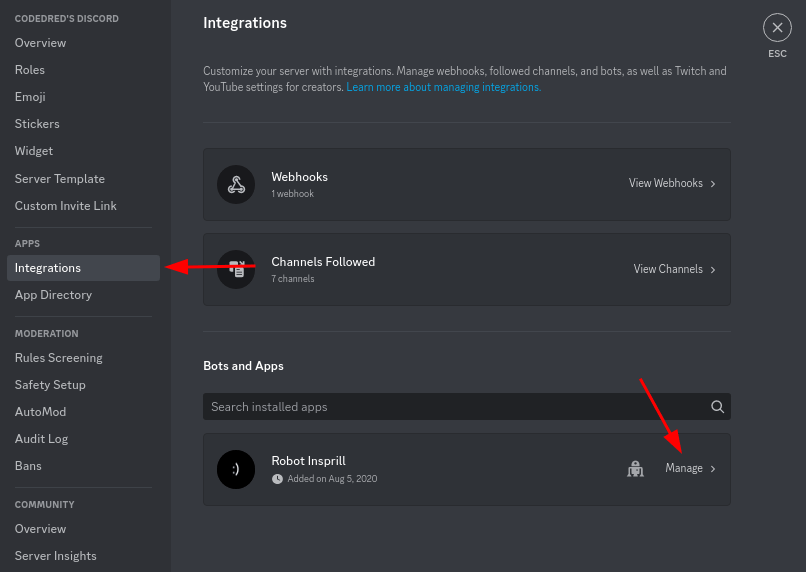
Task: Manage the Robot Insprill bot
Action: (690, 468)
